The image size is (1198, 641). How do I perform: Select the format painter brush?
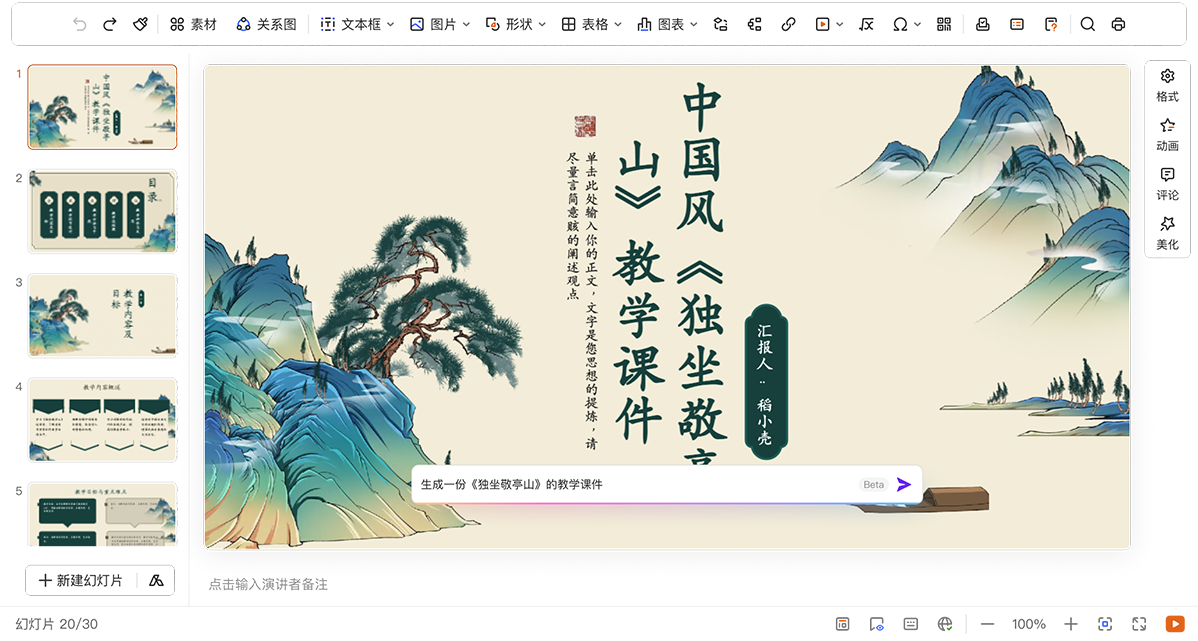(x=140, y=24)
